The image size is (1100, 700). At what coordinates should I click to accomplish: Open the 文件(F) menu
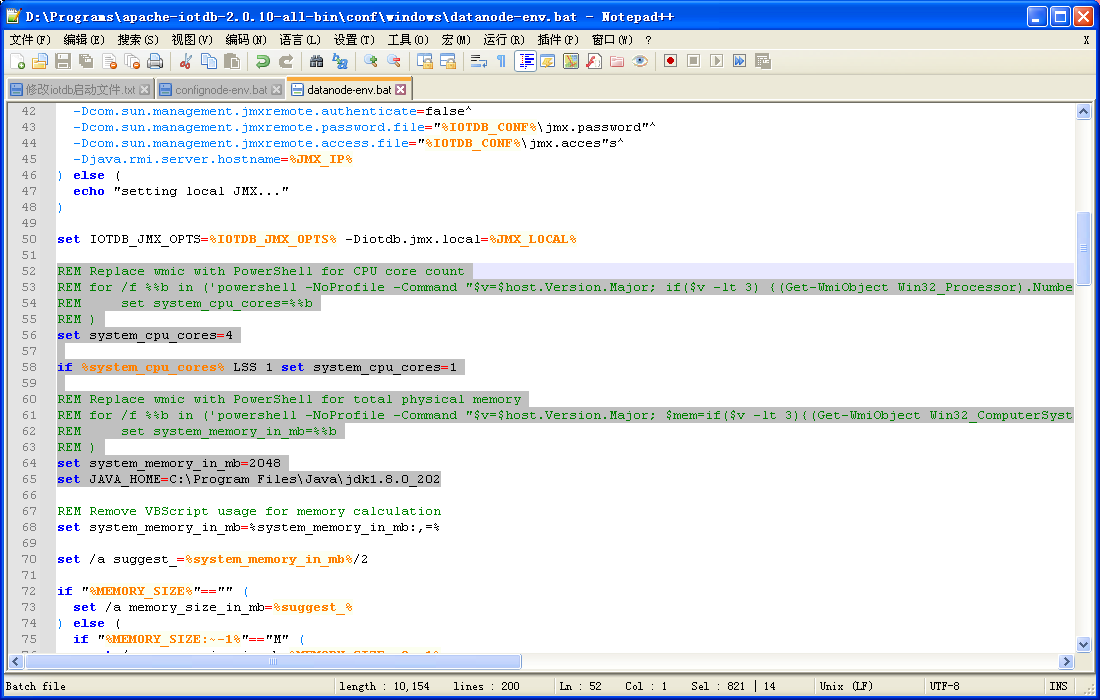click(x=30, y=40)
